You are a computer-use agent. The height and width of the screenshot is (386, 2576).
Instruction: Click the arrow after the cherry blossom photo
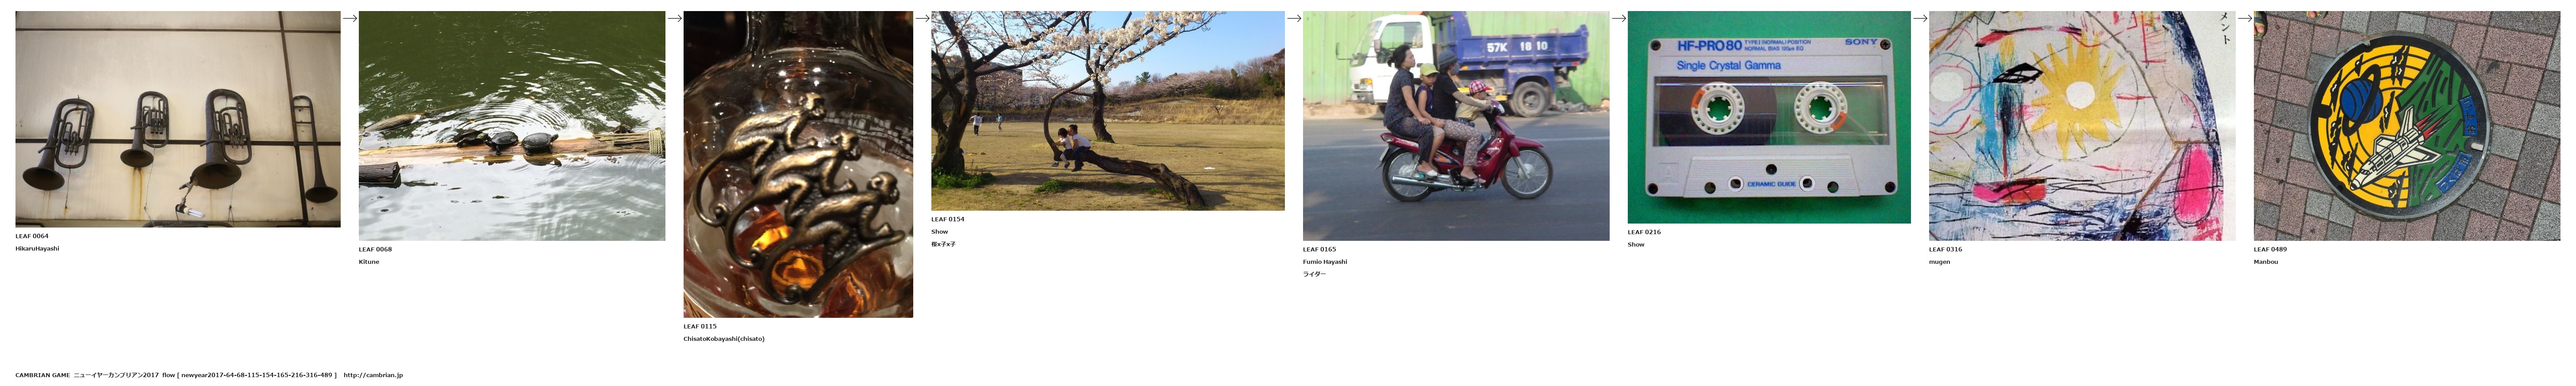pyautogui.click(x=1294, y=18)
